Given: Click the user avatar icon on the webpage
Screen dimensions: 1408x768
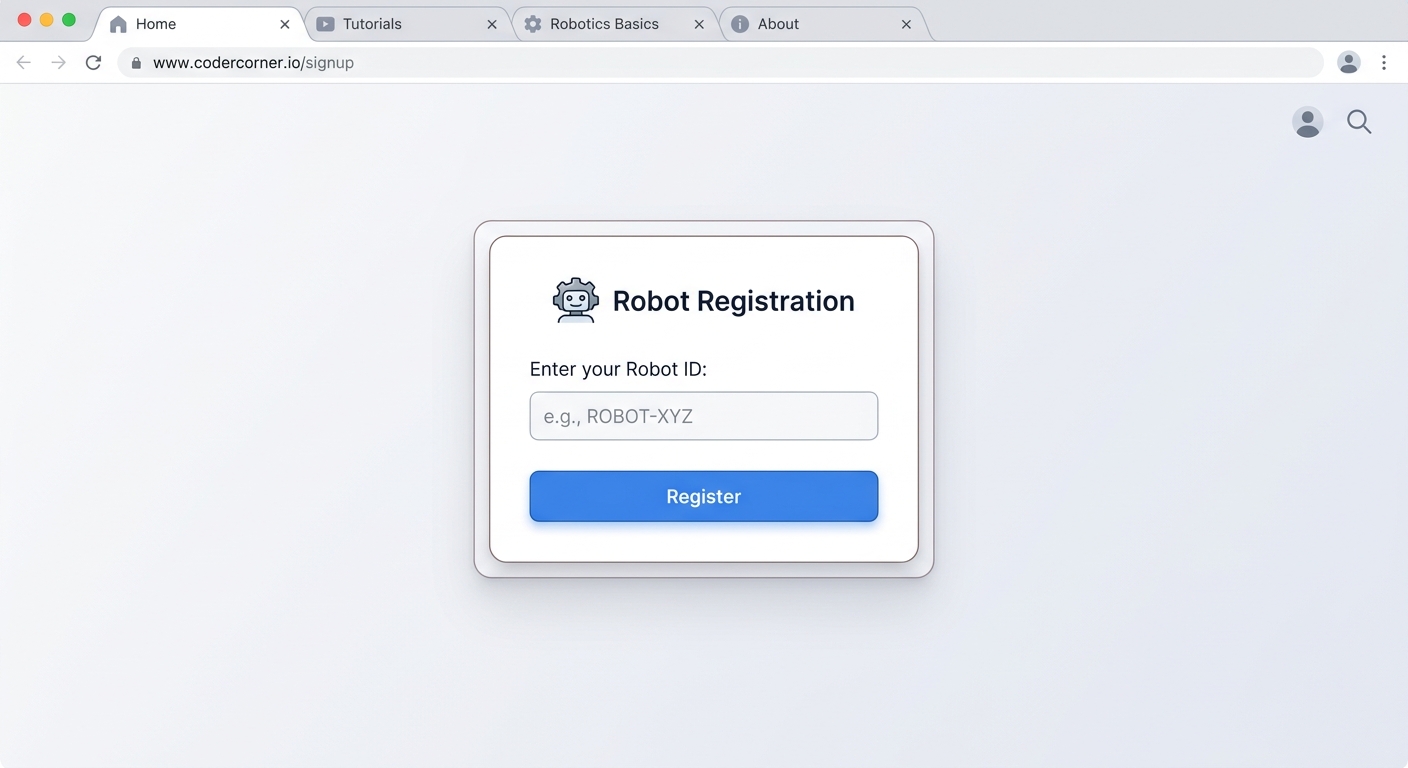Looking at the screenshot, I should point(1307,121).
